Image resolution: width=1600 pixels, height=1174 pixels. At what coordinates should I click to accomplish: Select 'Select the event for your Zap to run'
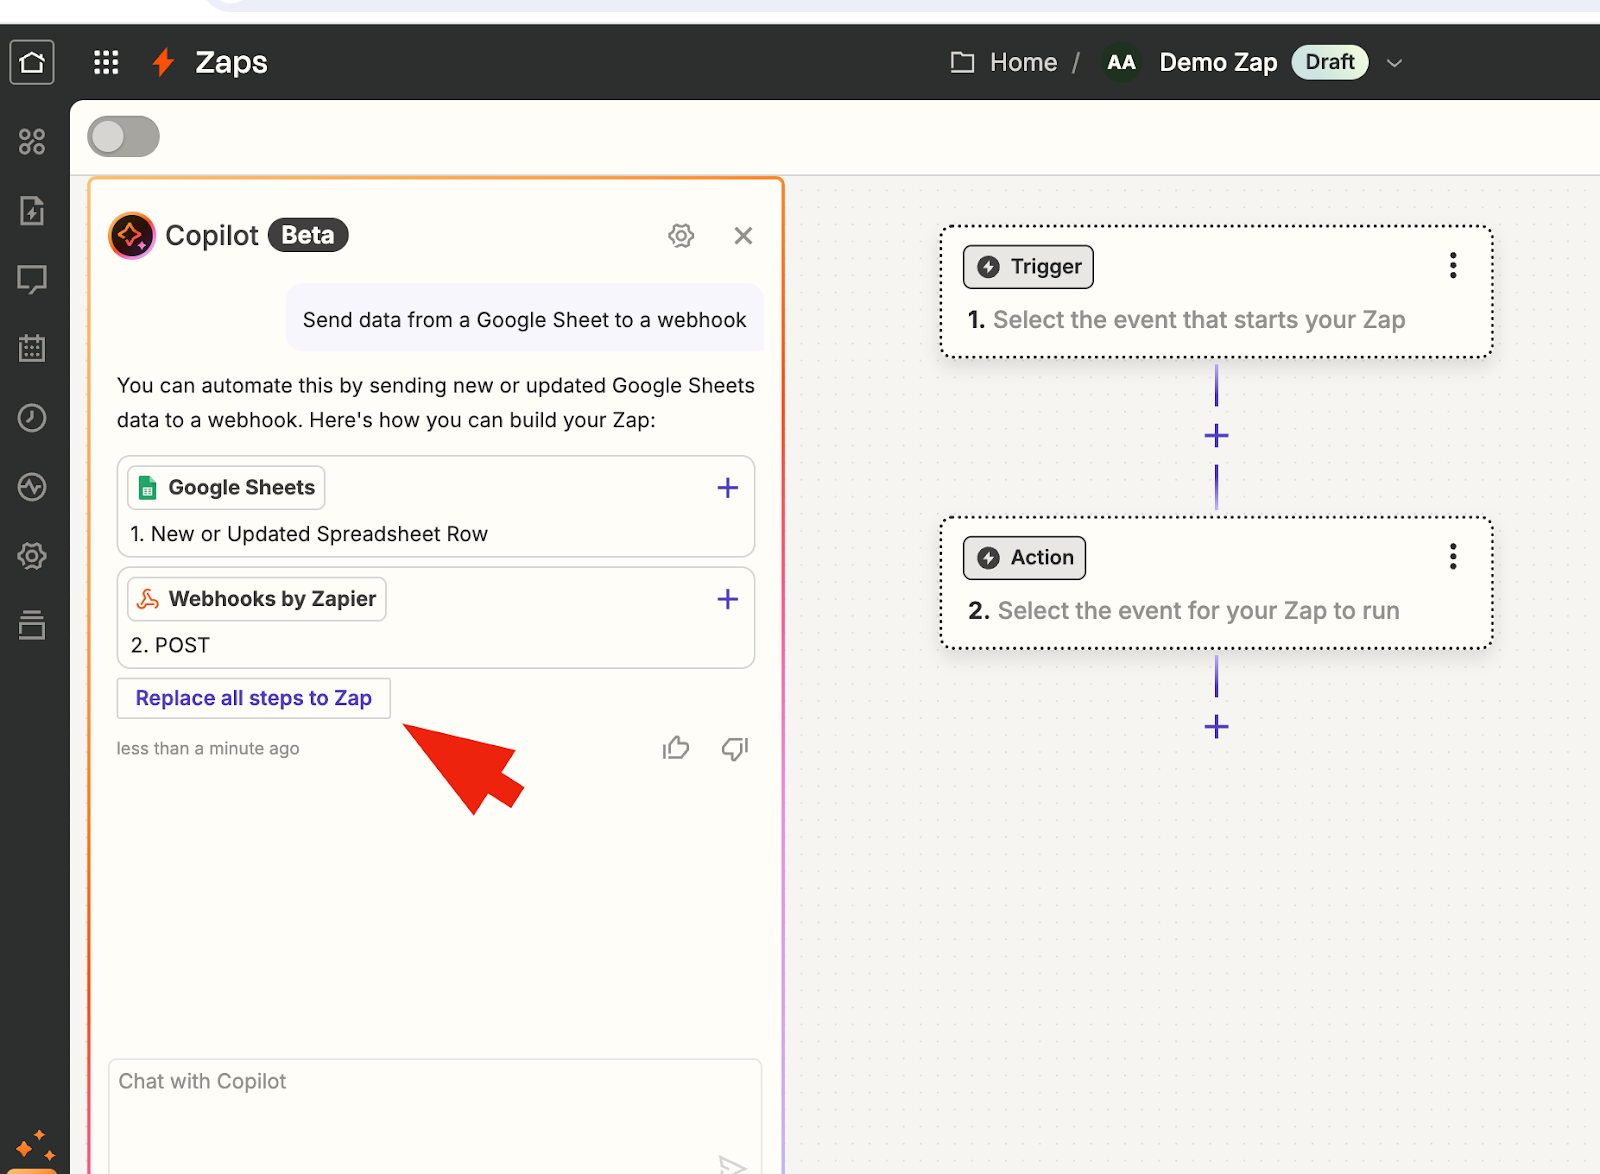(1199, 611)
